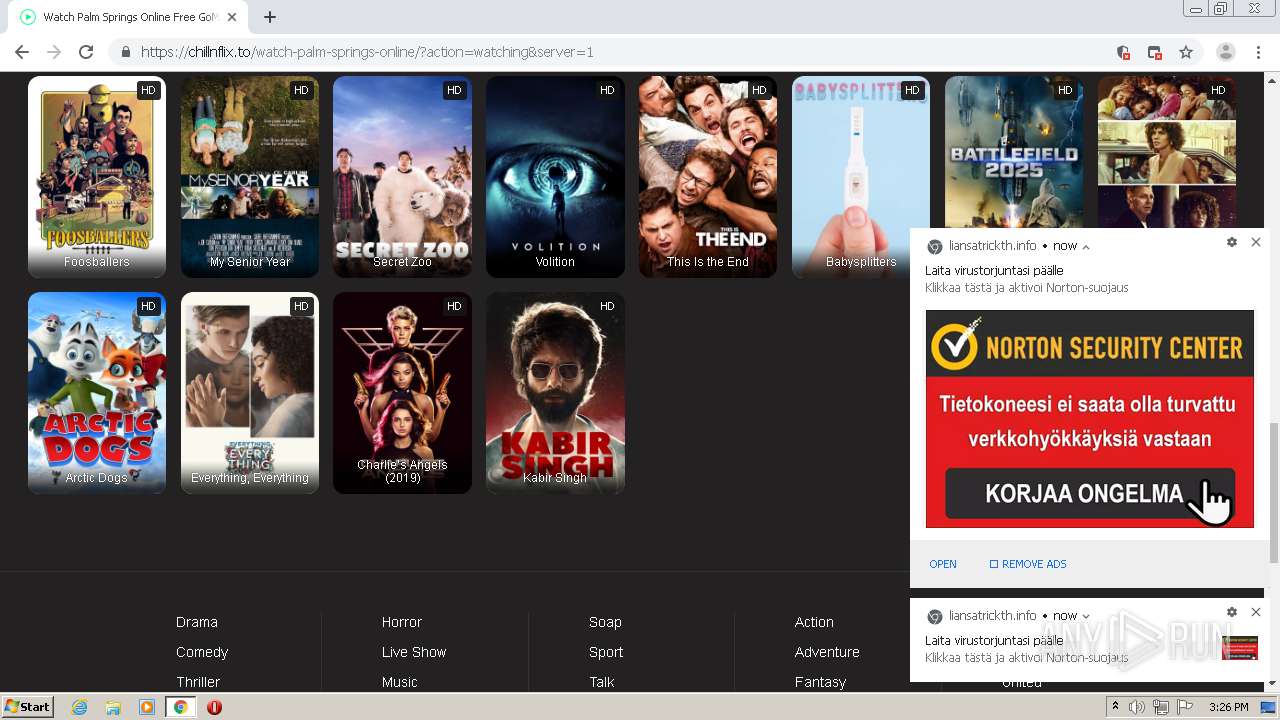Screen dimensions: 1280x720
Task: Click the 3:26 PM taskbar clock
Action: (x=1228, y=707)
